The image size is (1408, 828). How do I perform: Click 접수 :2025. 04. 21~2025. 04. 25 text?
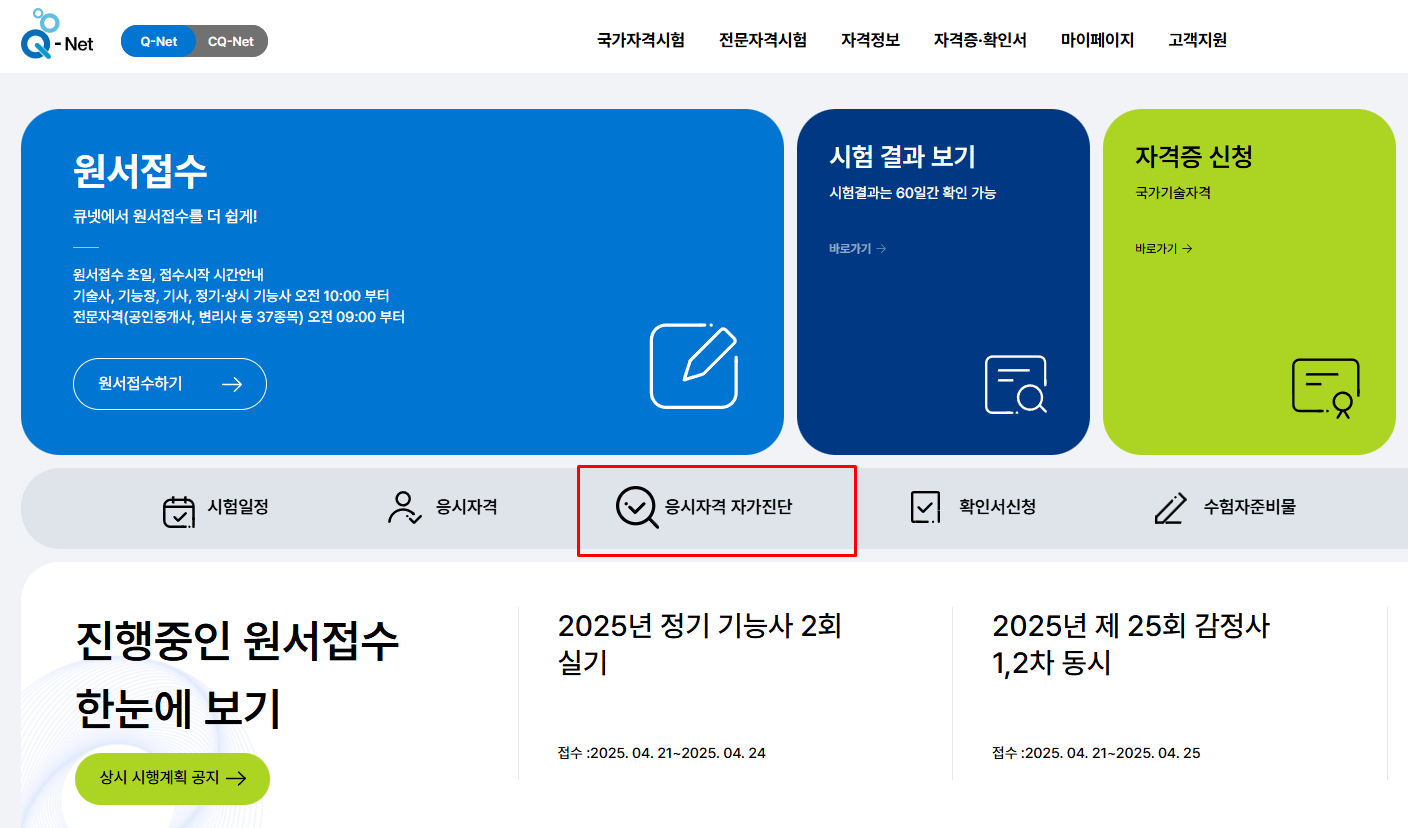(1096, 753)
